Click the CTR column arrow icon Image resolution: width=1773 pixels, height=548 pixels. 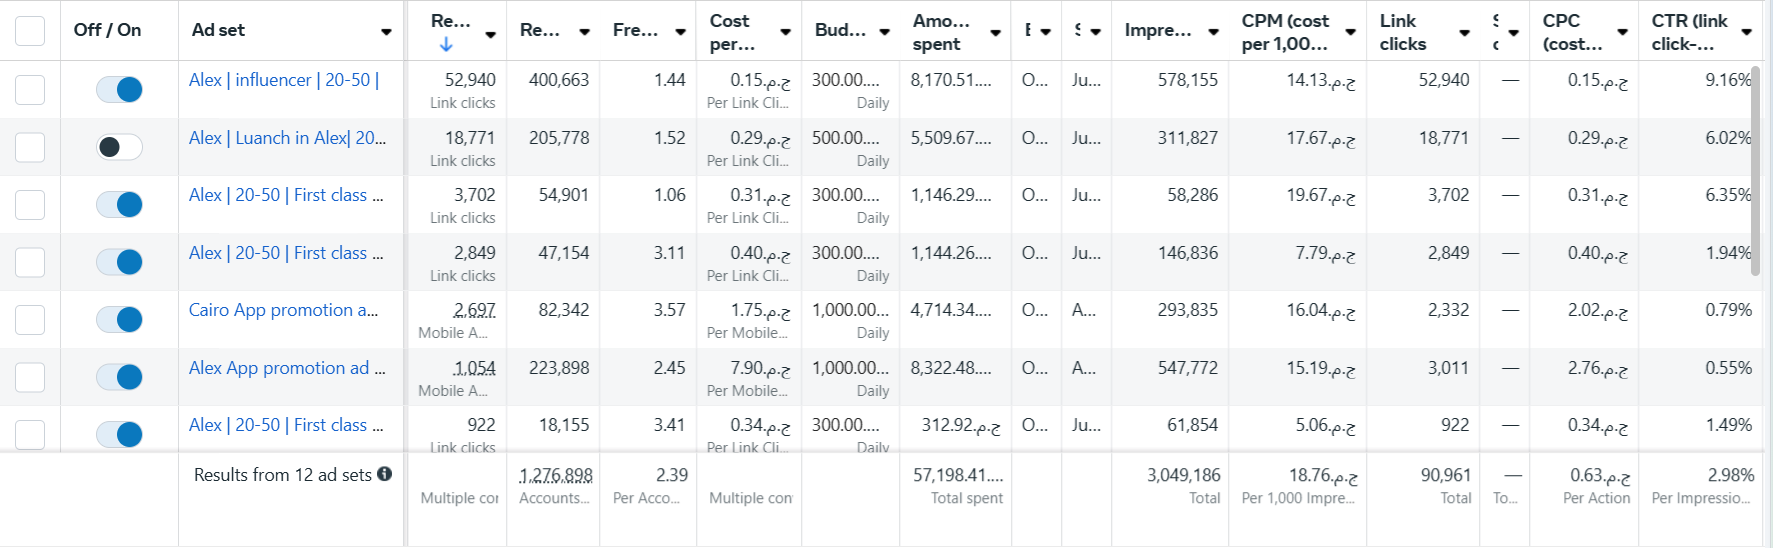[1746, 32]
